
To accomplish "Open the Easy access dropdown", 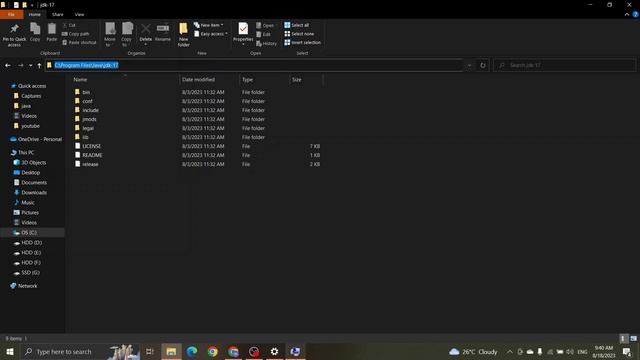I will point(211,34).
